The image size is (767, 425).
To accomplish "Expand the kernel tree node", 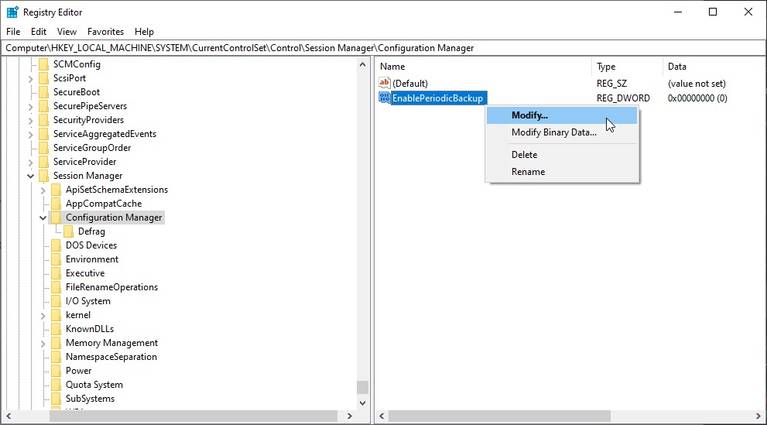I will click(43, 316).
